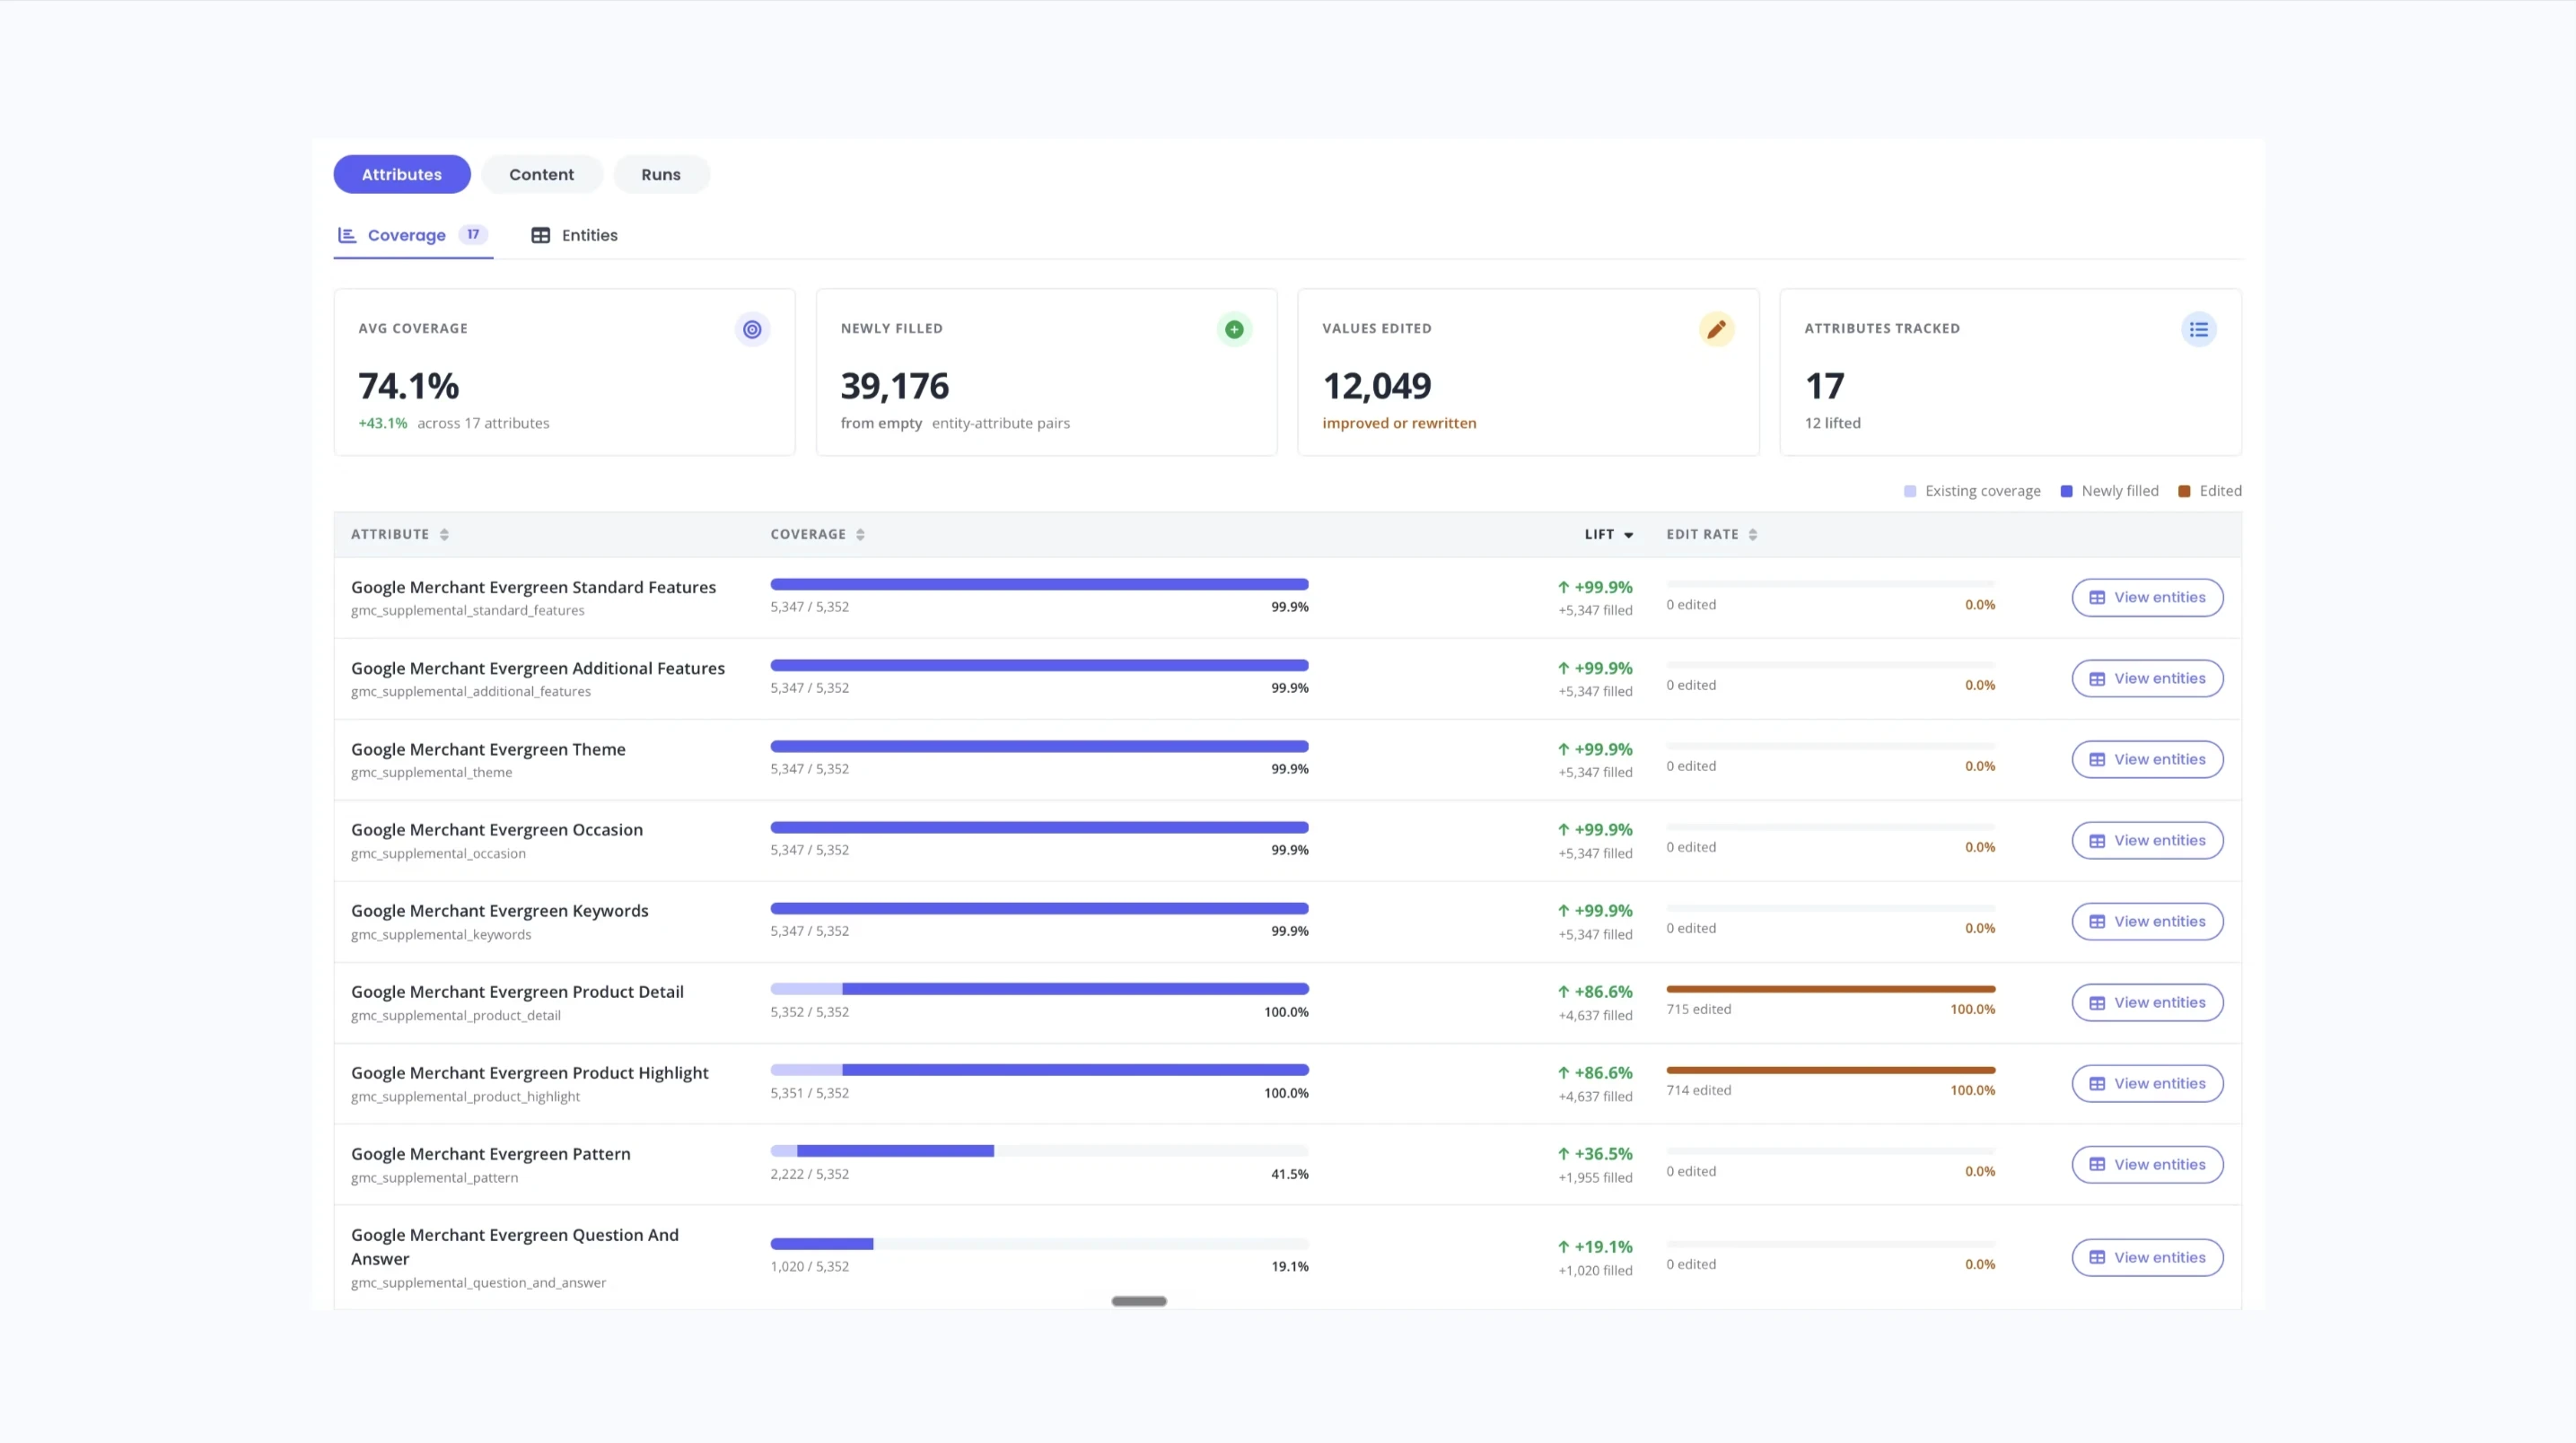Click the Product Detail edit rate bar
Screen dimensions: 2576x1443
tap(1830, 989)
